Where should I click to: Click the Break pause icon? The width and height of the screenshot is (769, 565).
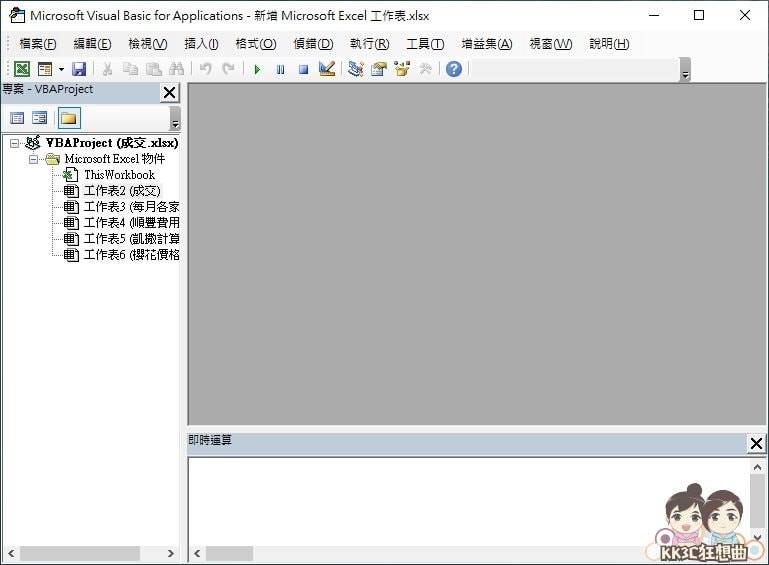pyautogui.click(x=281, y=70)
